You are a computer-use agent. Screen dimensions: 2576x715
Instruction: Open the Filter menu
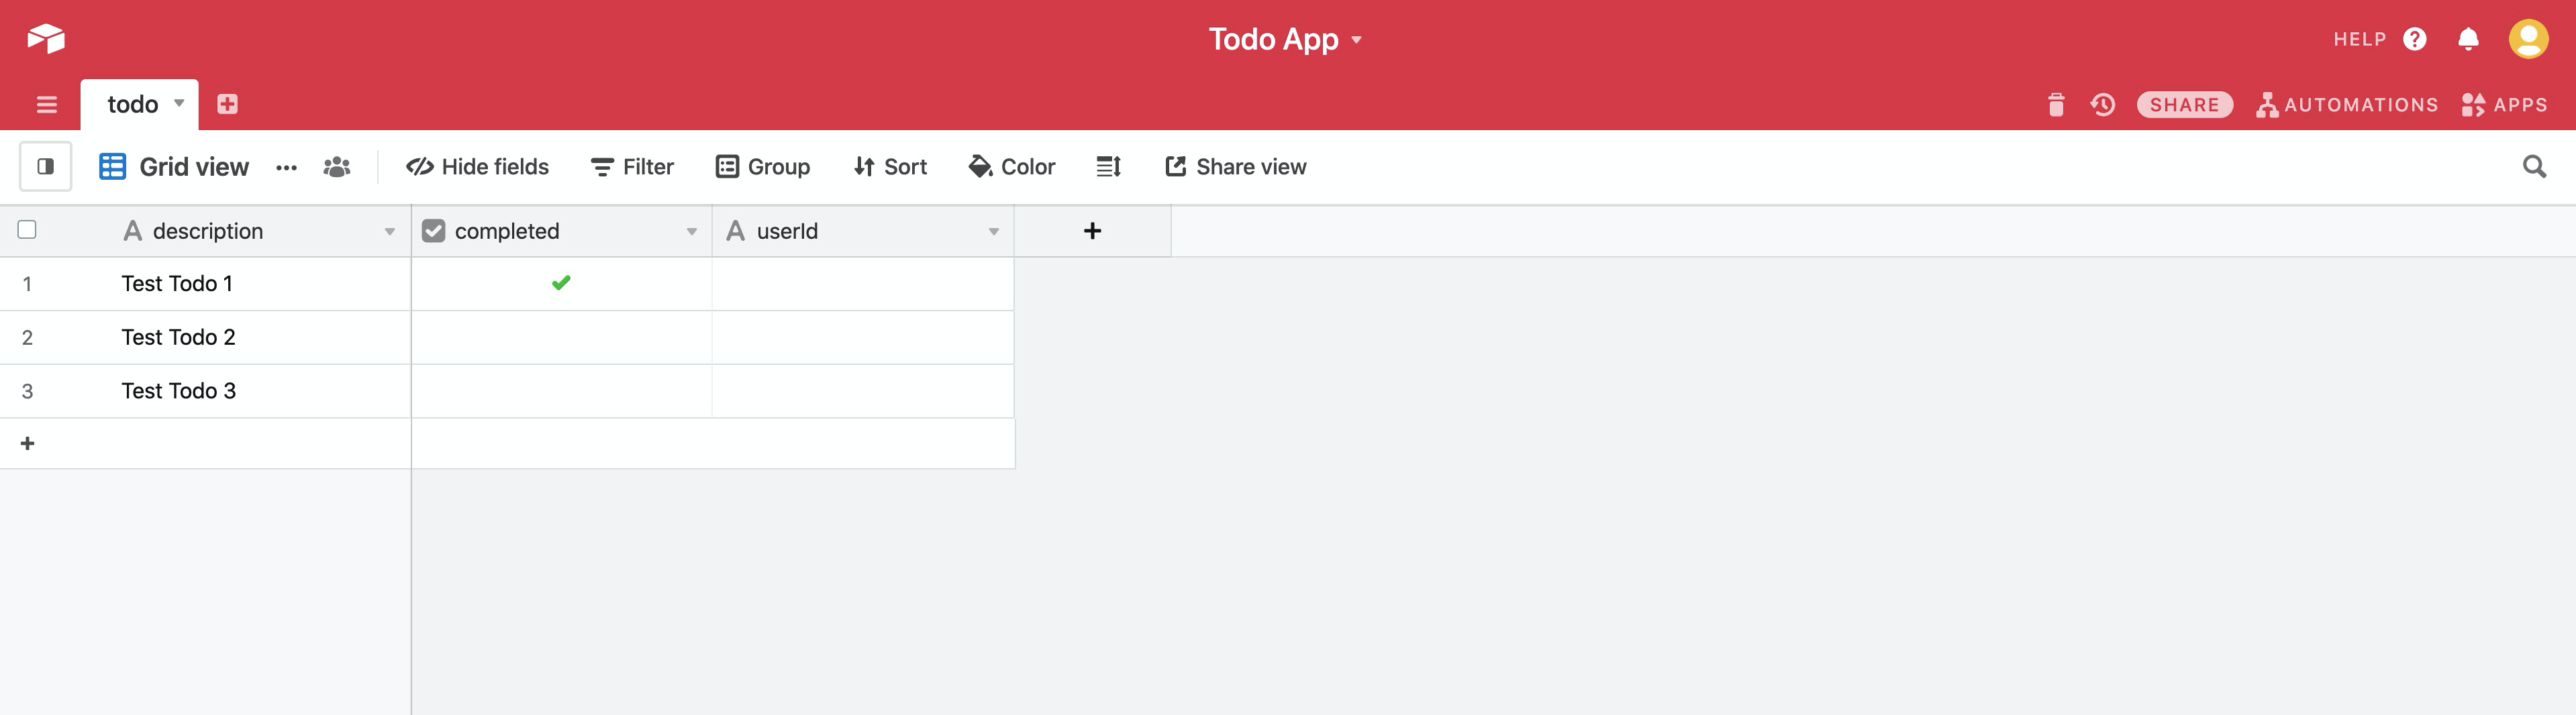click(x=632, y=167)
